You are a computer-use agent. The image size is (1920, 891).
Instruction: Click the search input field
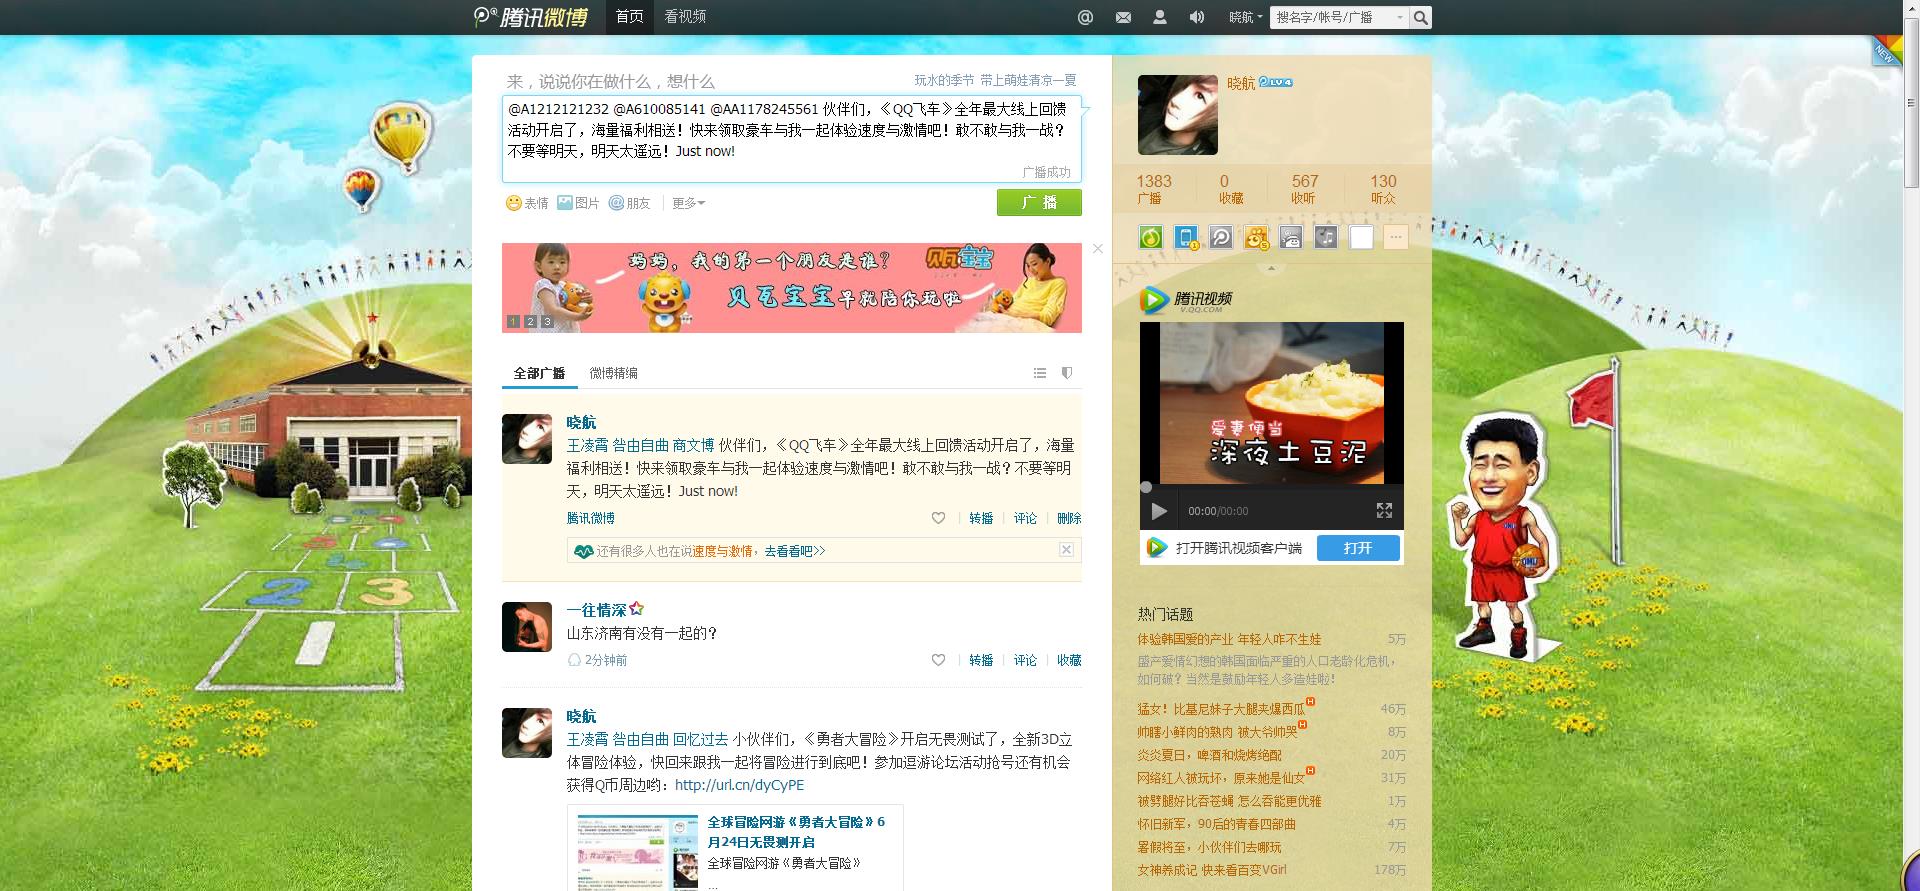(x=1331, y=17)
